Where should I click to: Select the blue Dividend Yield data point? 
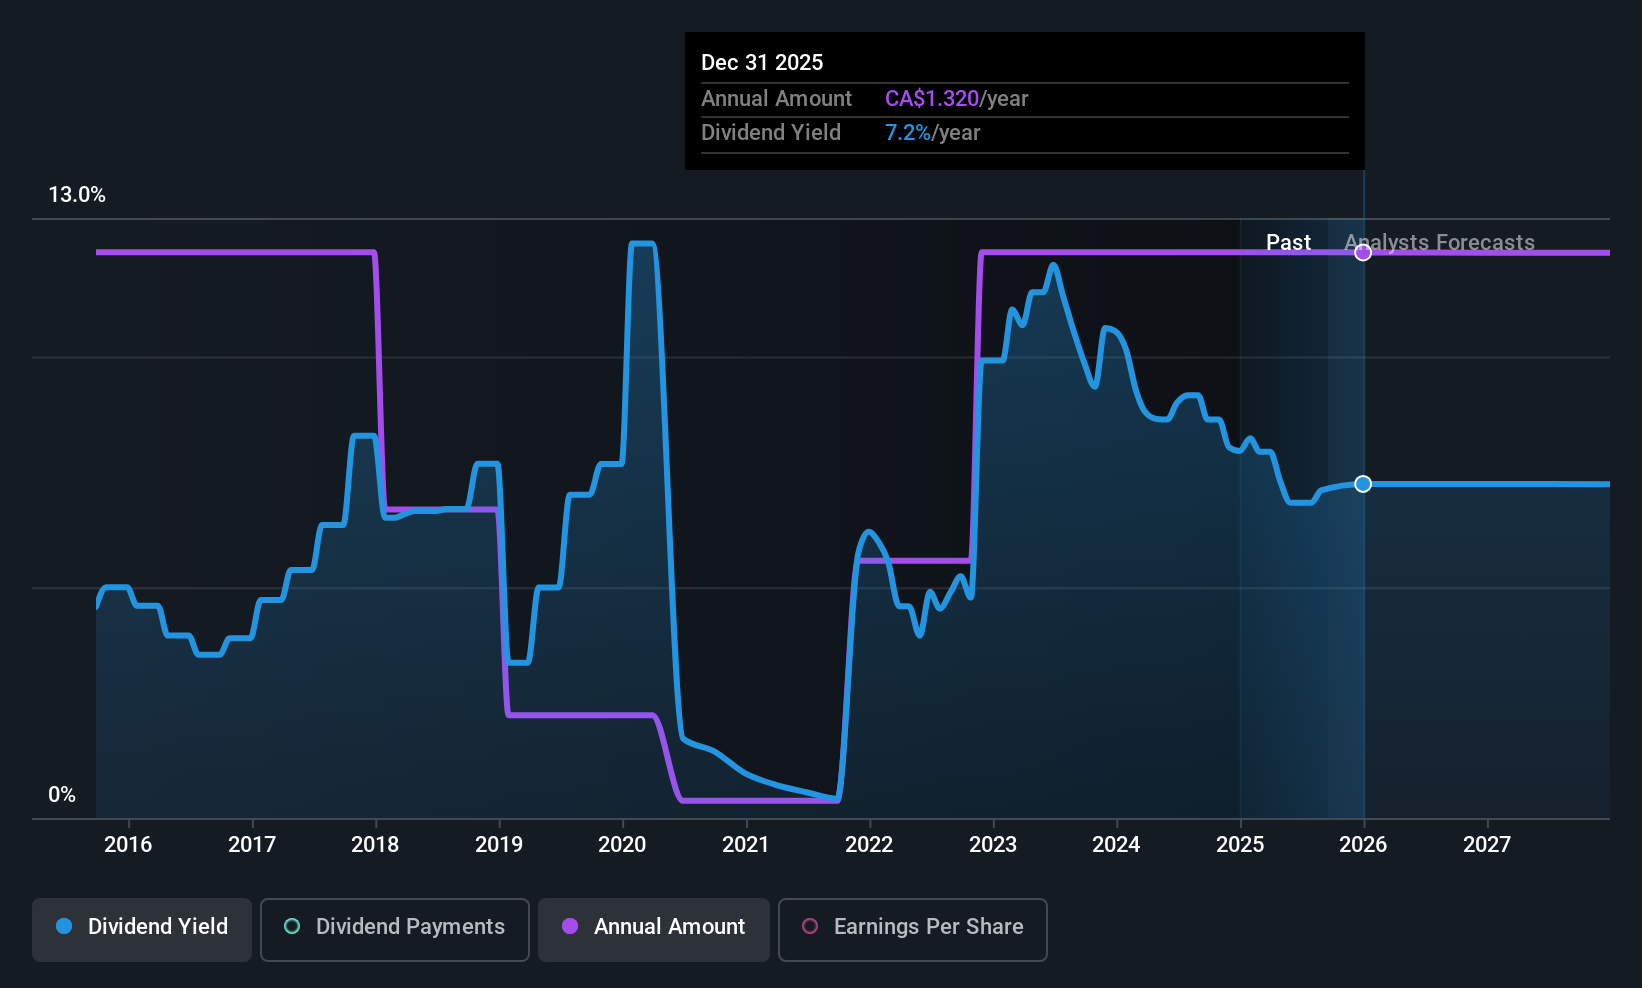pyautogui.click(x=1363, y=484)
